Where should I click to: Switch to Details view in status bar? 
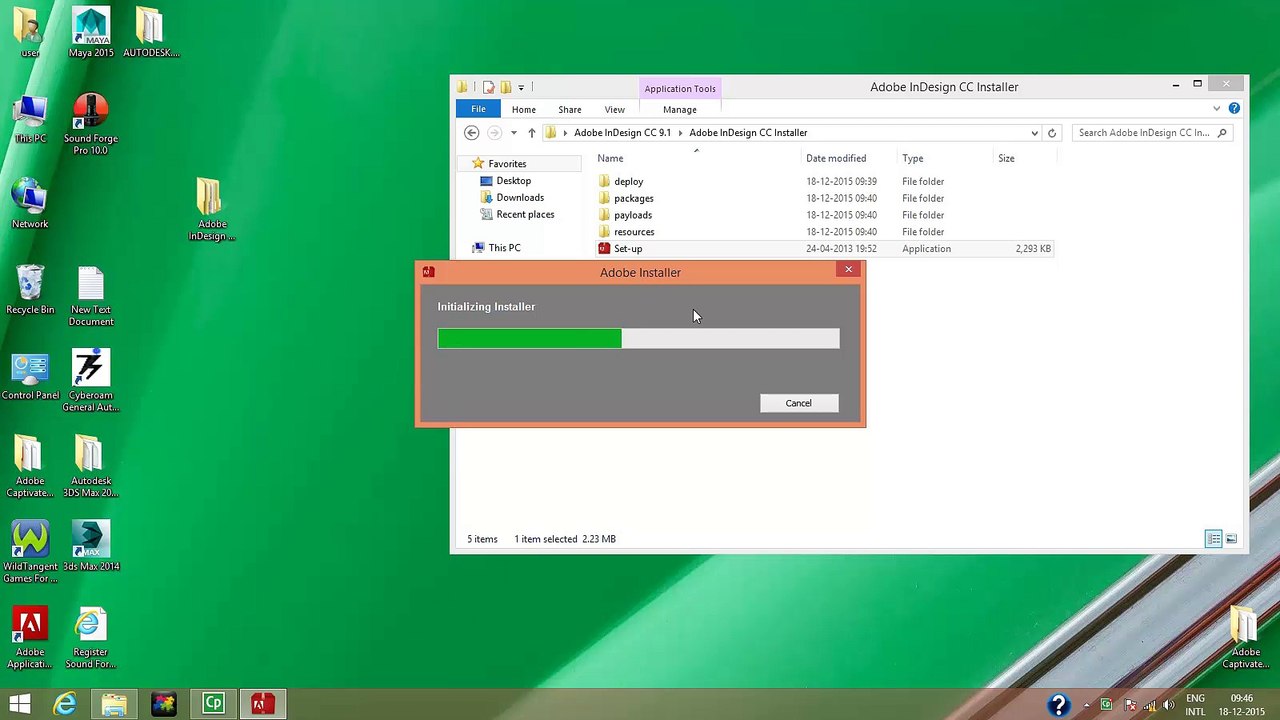point(1214,539)
